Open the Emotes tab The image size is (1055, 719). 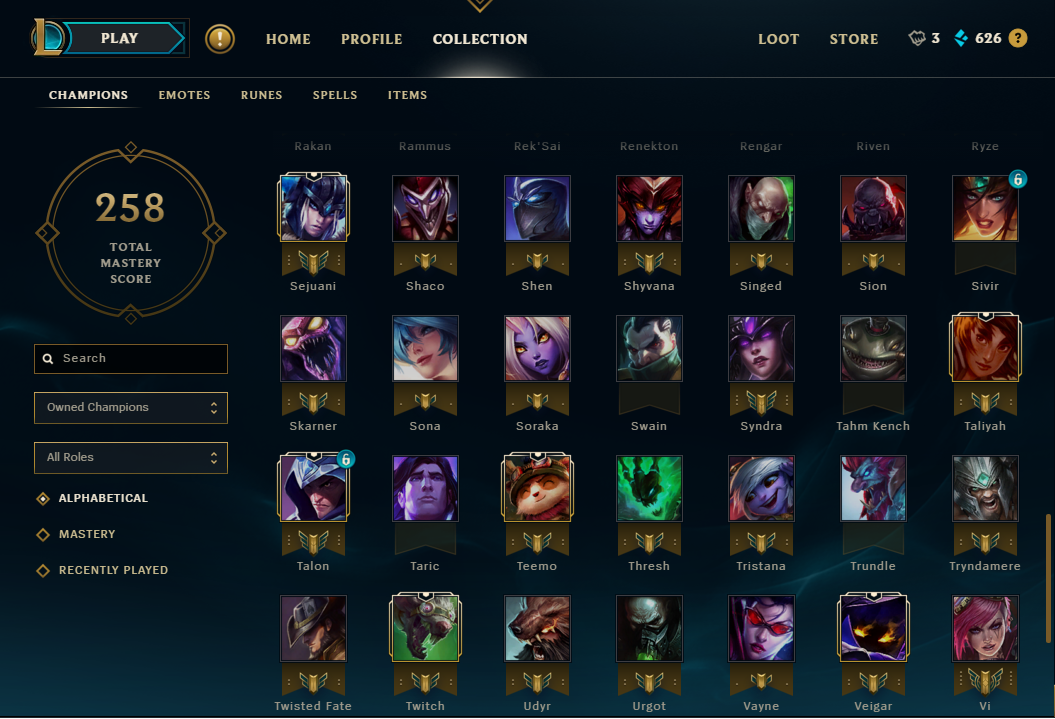[184, 96]
